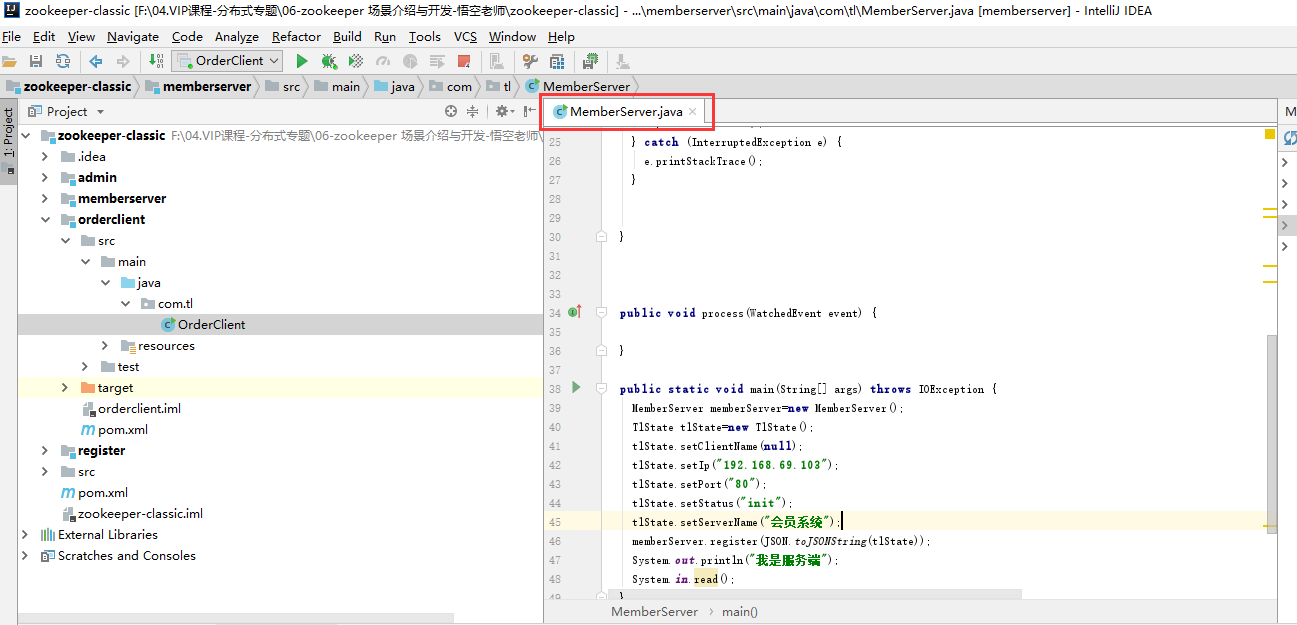This screenshot has height=625, width=1297.
Task: Click implements gutter icon at line 34
Action: (x=575, y=312)
